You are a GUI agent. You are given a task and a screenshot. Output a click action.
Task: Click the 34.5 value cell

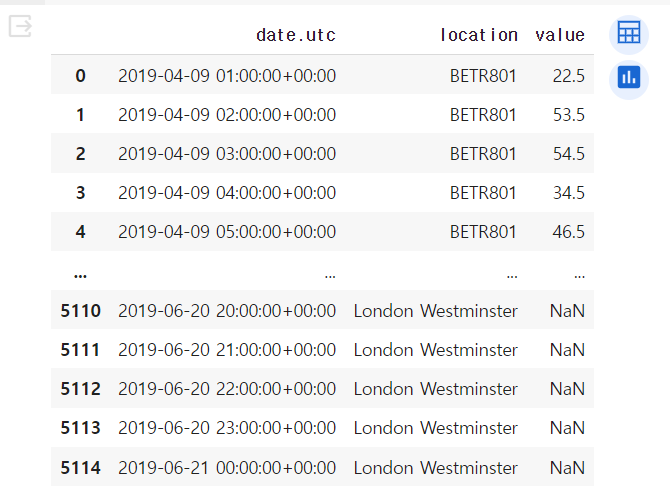point(568,192)
